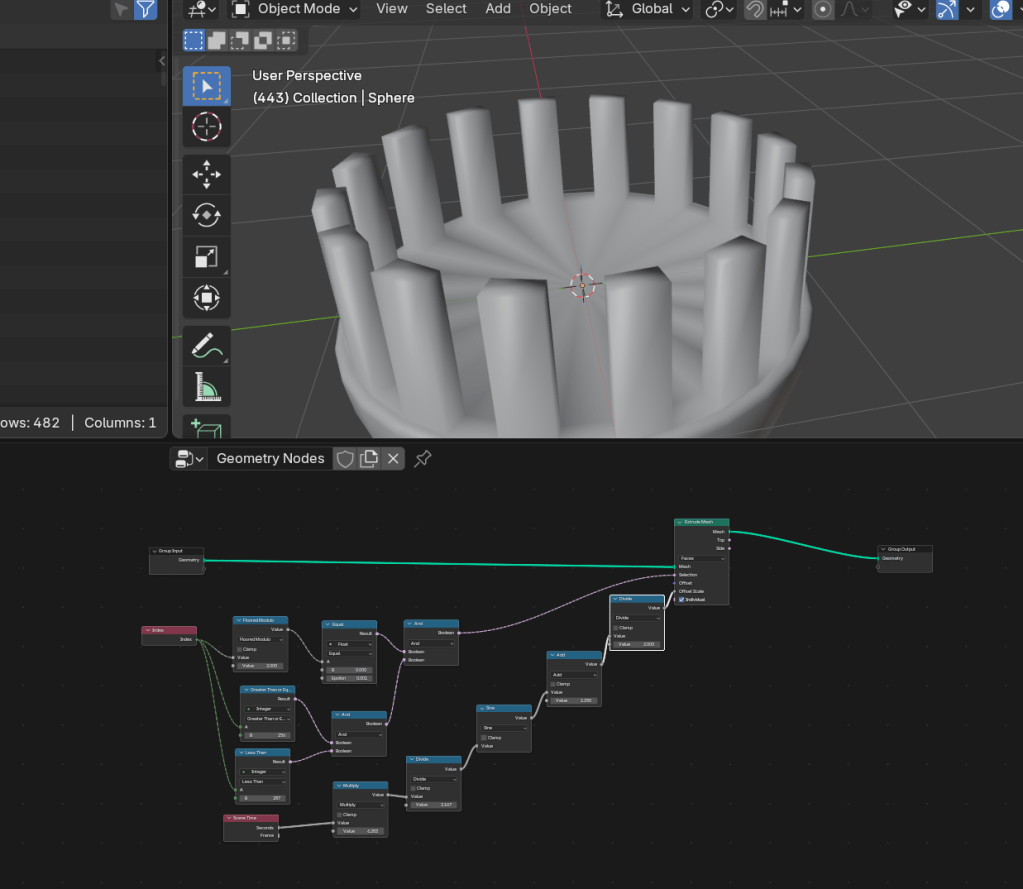Pin the Geometry Nodes node tree
The width and height of the screenshot is (1023, 889).
[x=423, y=458]
